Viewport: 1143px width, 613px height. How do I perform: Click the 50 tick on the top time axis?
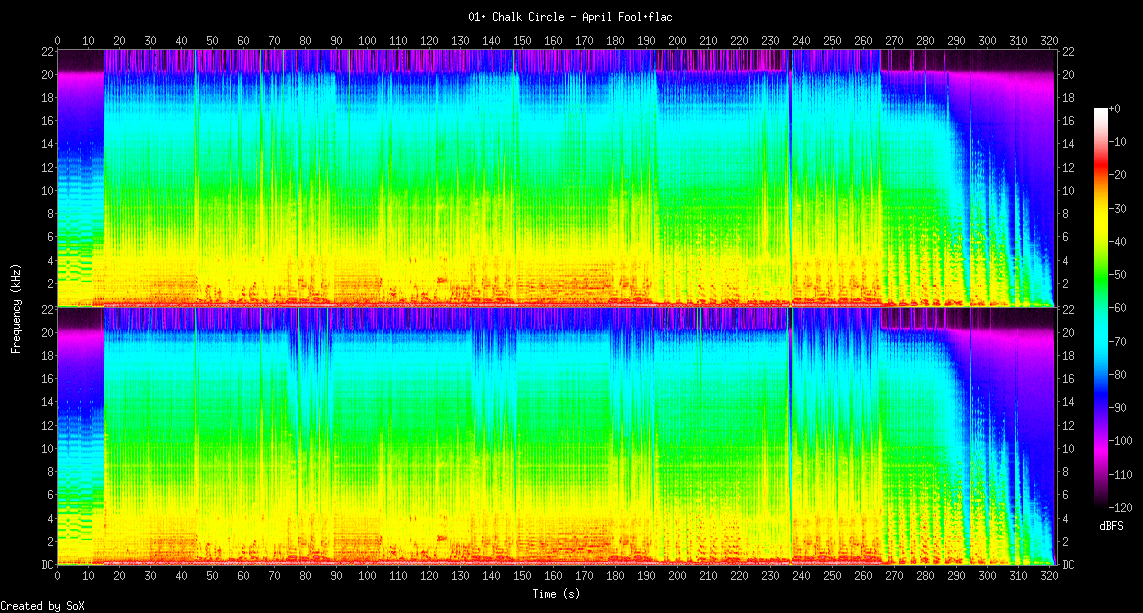(x=212, y=40)
